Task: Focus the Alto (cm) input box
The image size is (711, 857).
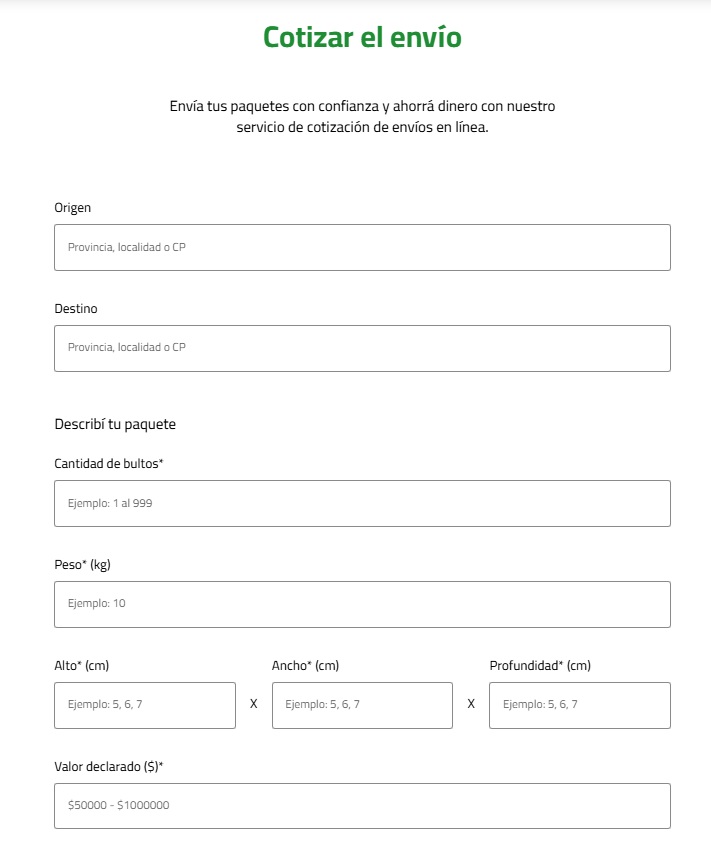Action: tap(145, 705)
